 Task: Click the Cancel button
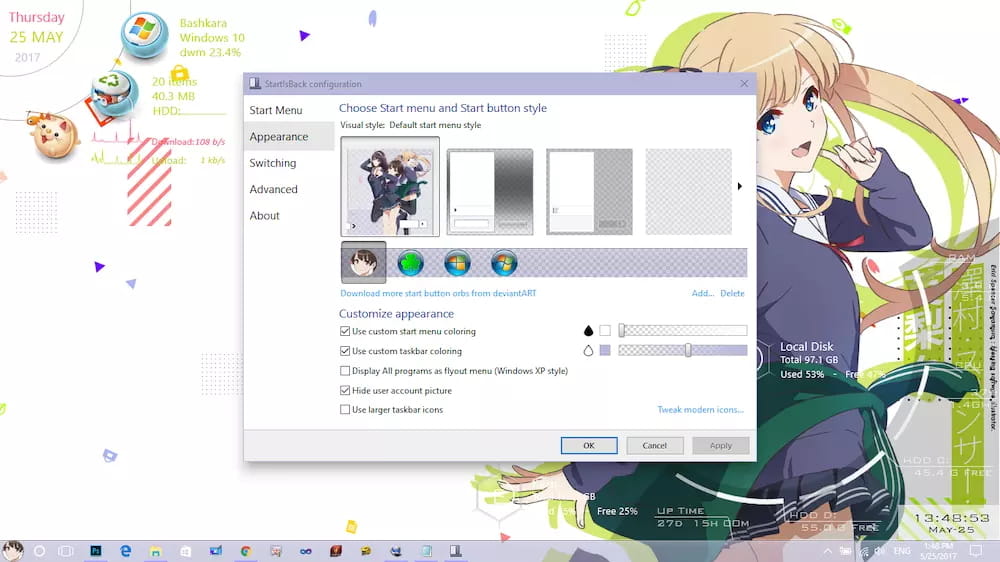click(x=654, y=445)
